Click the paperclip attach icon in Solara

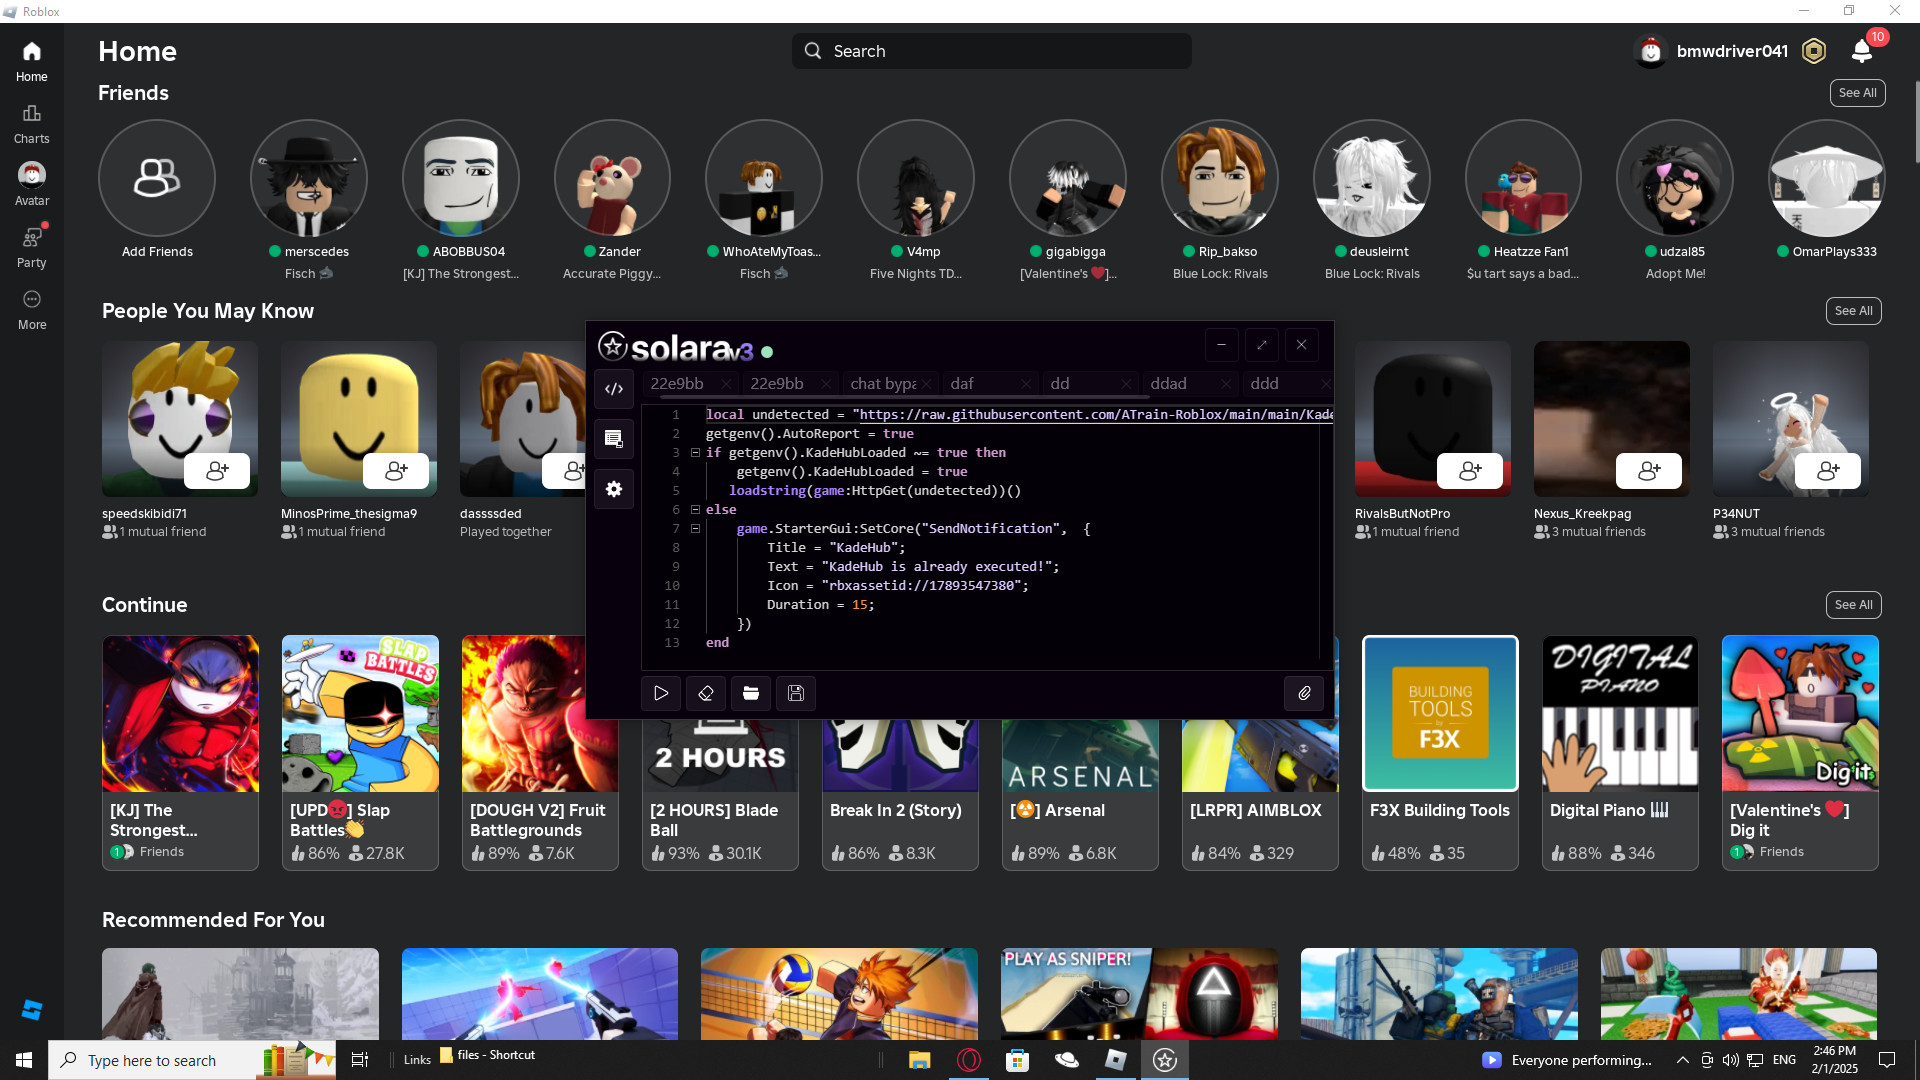pos(1304,693)
